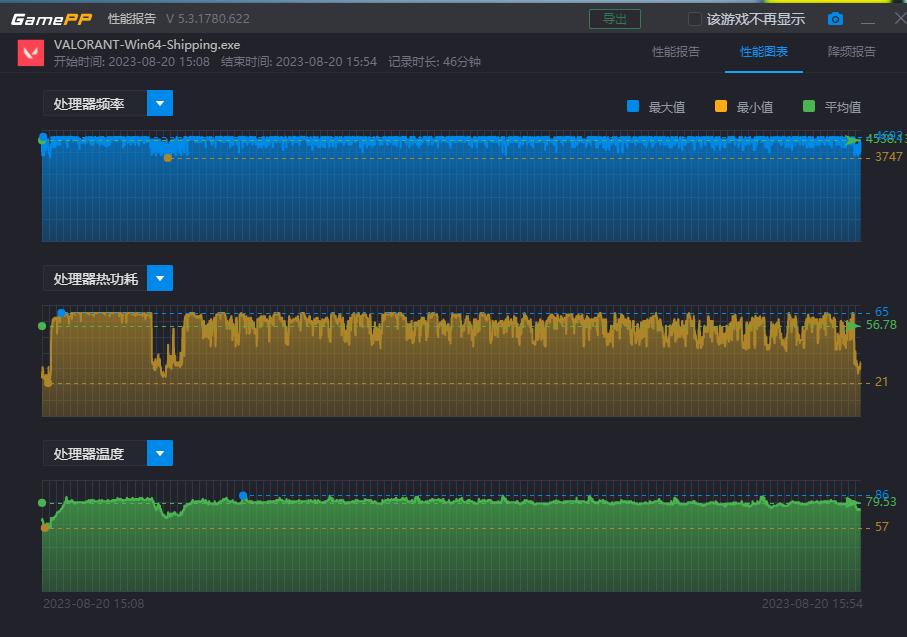This screenshot has width=907, height=637.
Task: Click the VALORANT game icon
Action: [31, 53]
